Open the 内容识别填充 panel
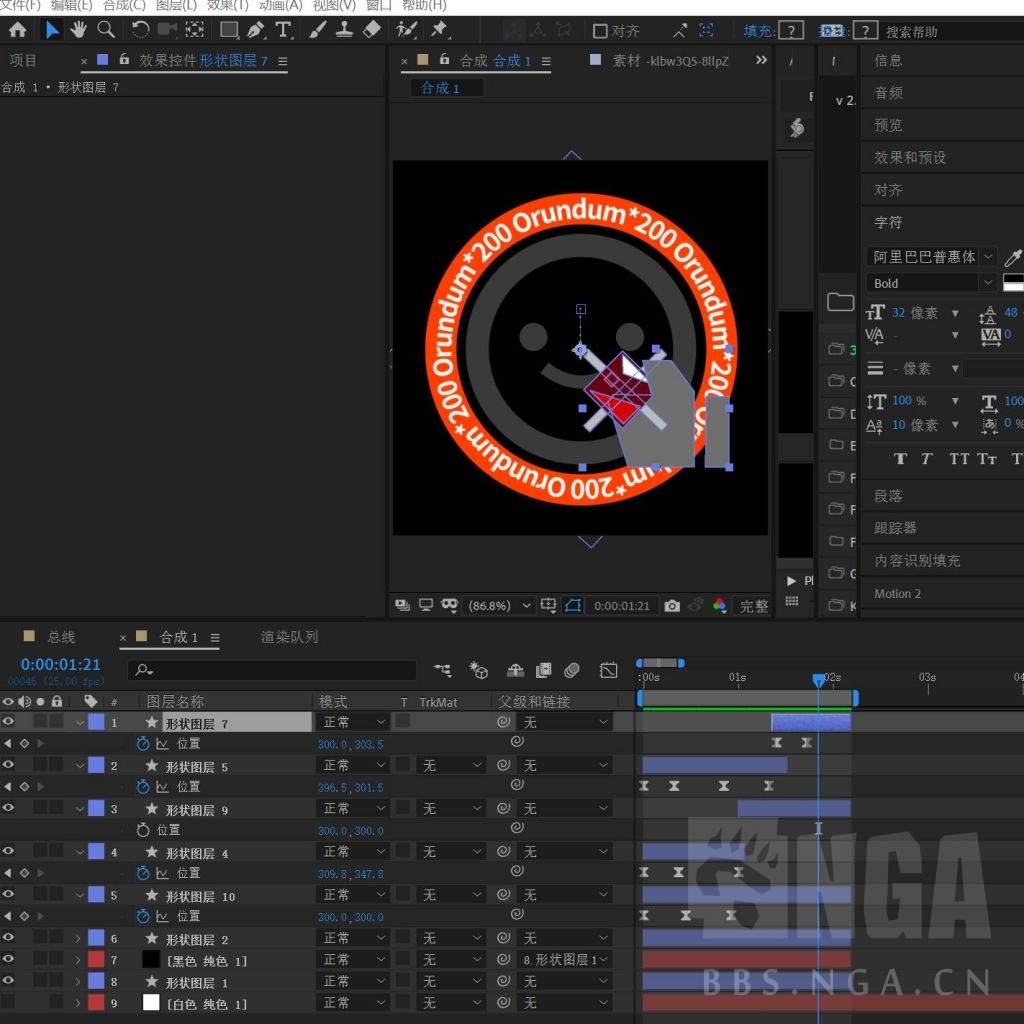Screen dimensions: 1024x1024 (918, 560)
